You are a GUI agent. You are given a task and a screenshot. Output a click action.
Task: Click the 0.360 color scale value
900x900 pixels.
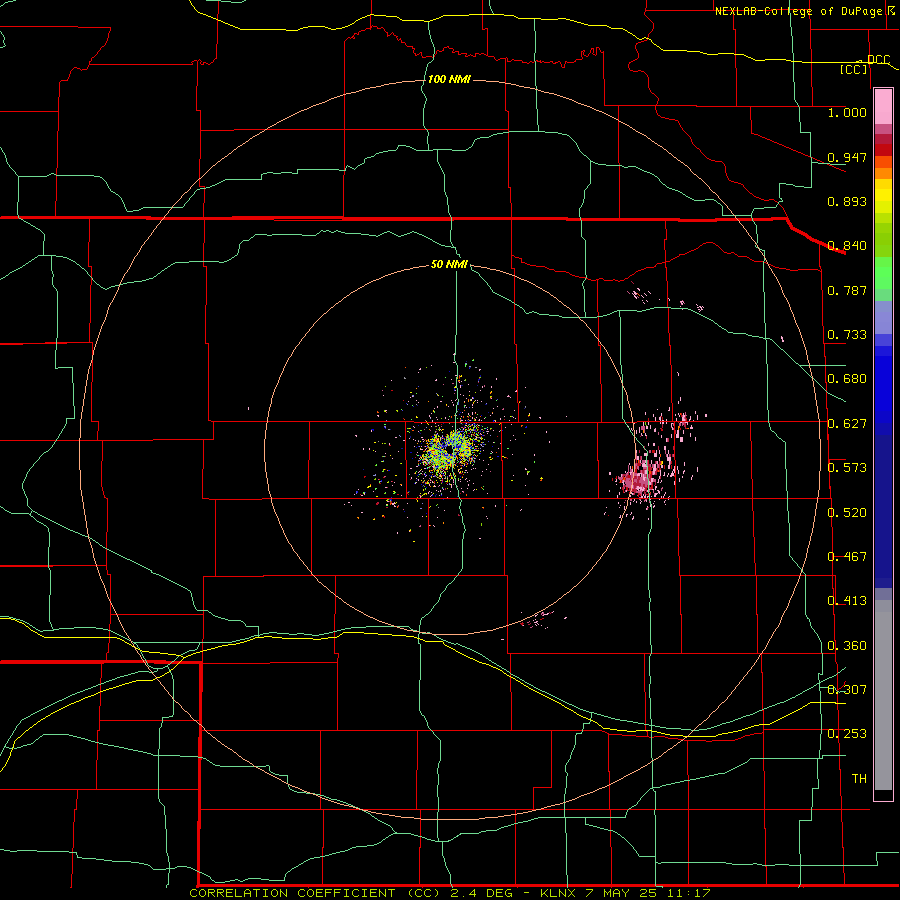tap(847, 646)
